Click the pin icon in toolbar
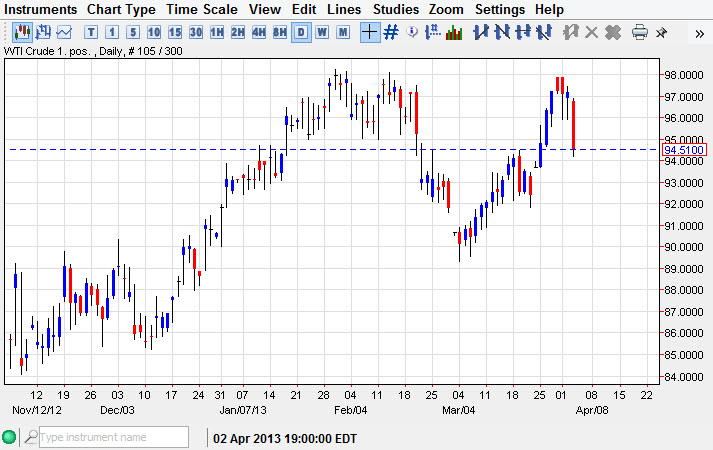Image resolution: width=713 pixels, height=450 pixels. click(661, 32)
